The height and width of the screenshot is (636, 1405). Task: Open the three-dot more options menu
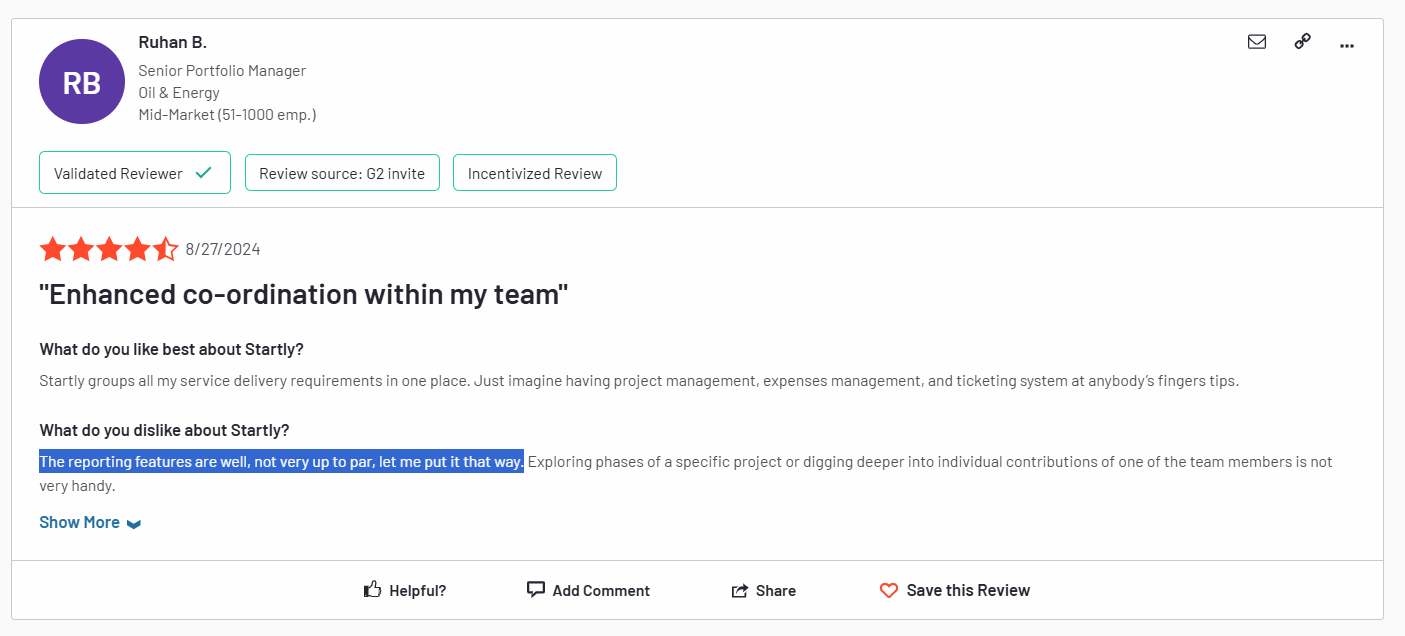[x=1346, y=44]
